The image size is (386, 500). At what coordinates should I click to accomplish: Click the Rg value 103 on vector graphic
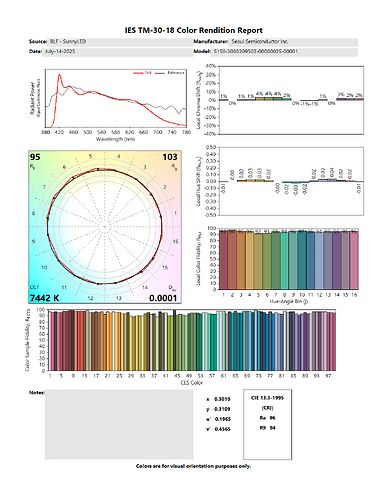pyautogui.click(x=170, y=157)
